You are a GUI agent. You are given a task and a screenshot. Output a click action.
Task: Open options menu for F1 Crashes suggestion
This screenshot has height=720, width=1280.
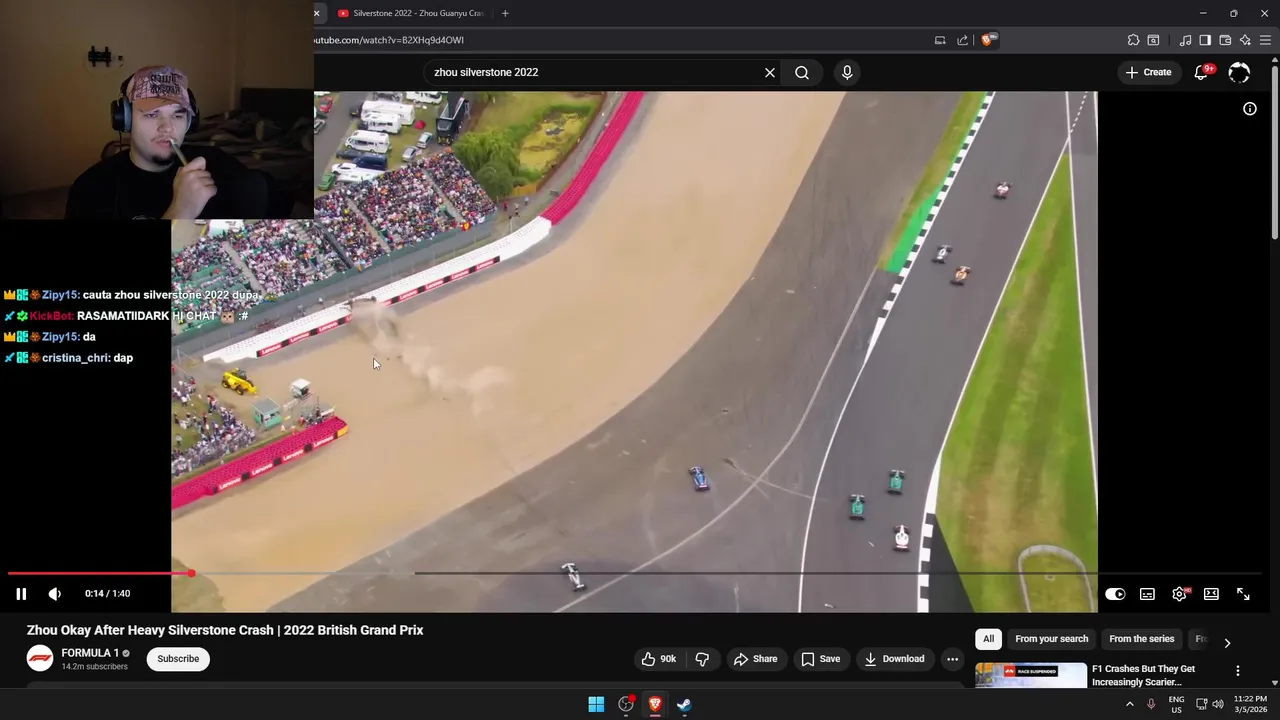click(x=1237, y=671)
